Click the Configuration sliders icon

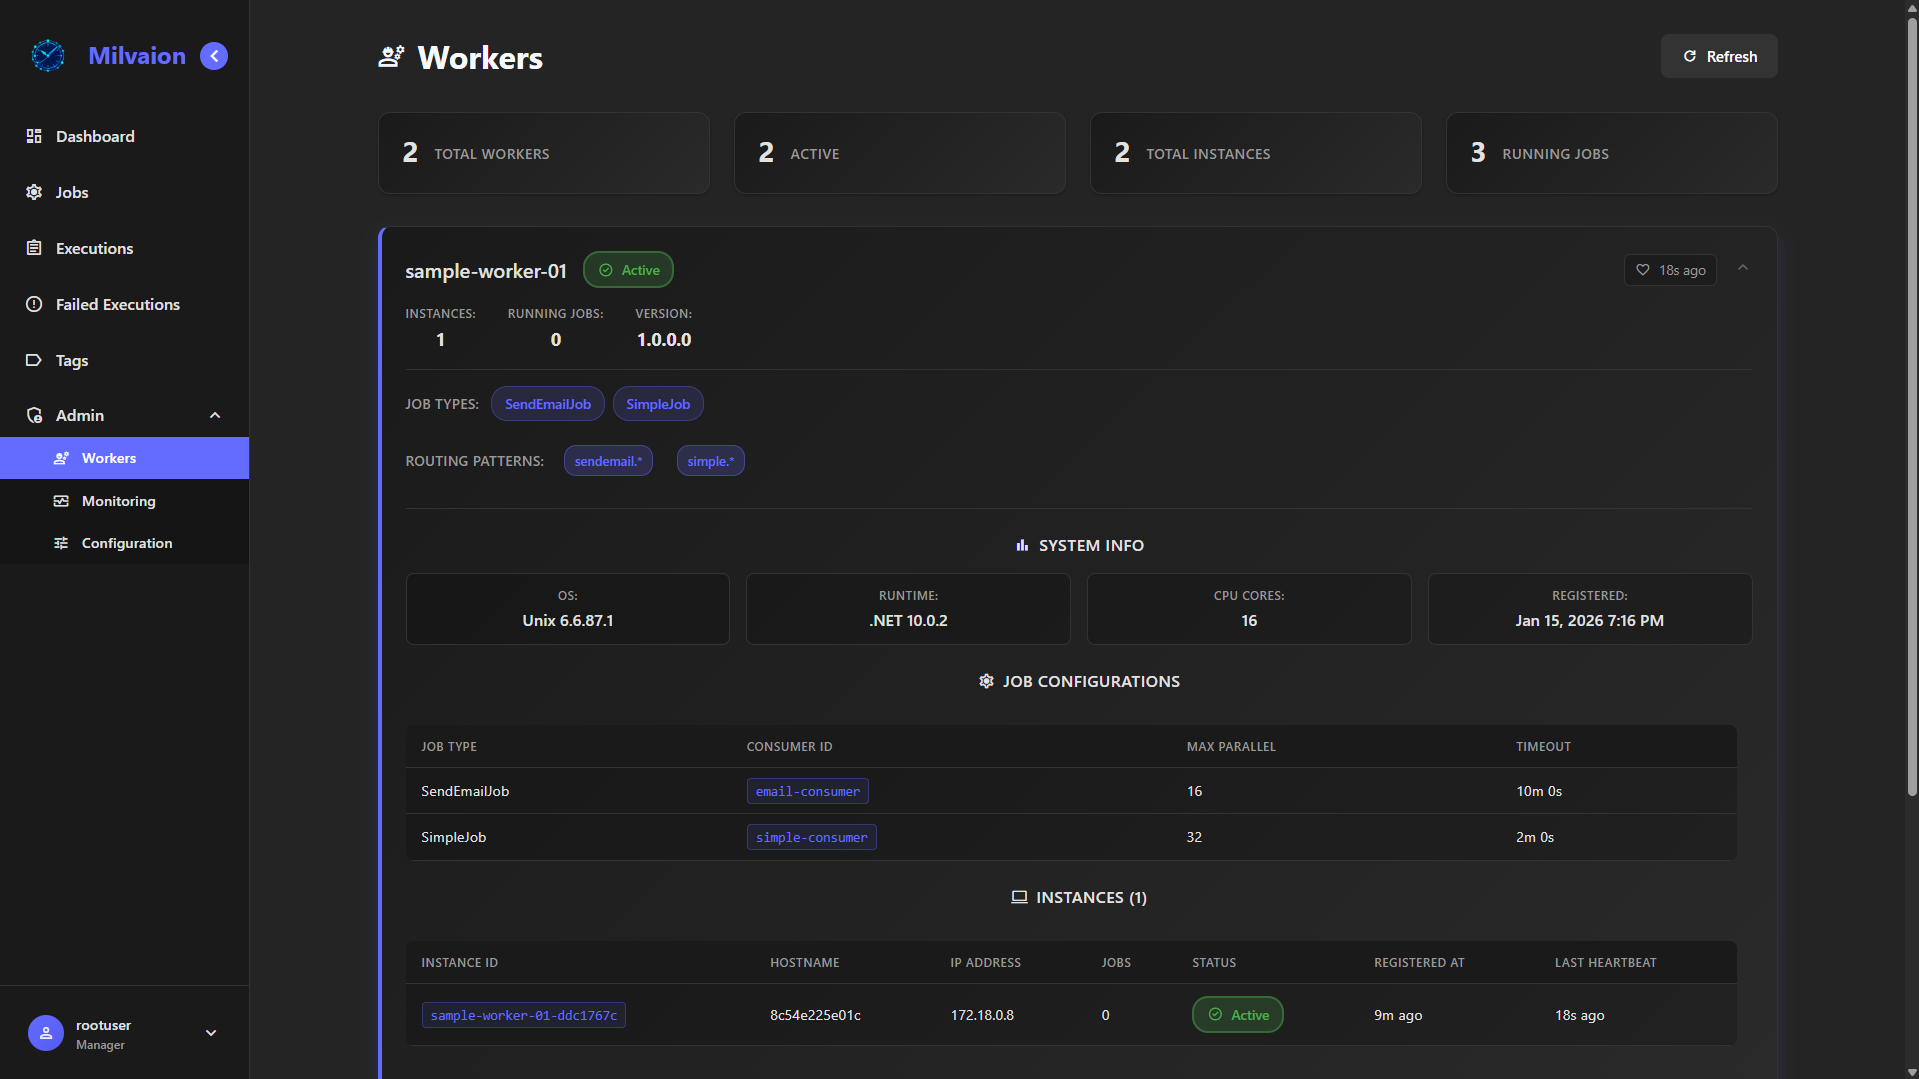pos(61,543)
